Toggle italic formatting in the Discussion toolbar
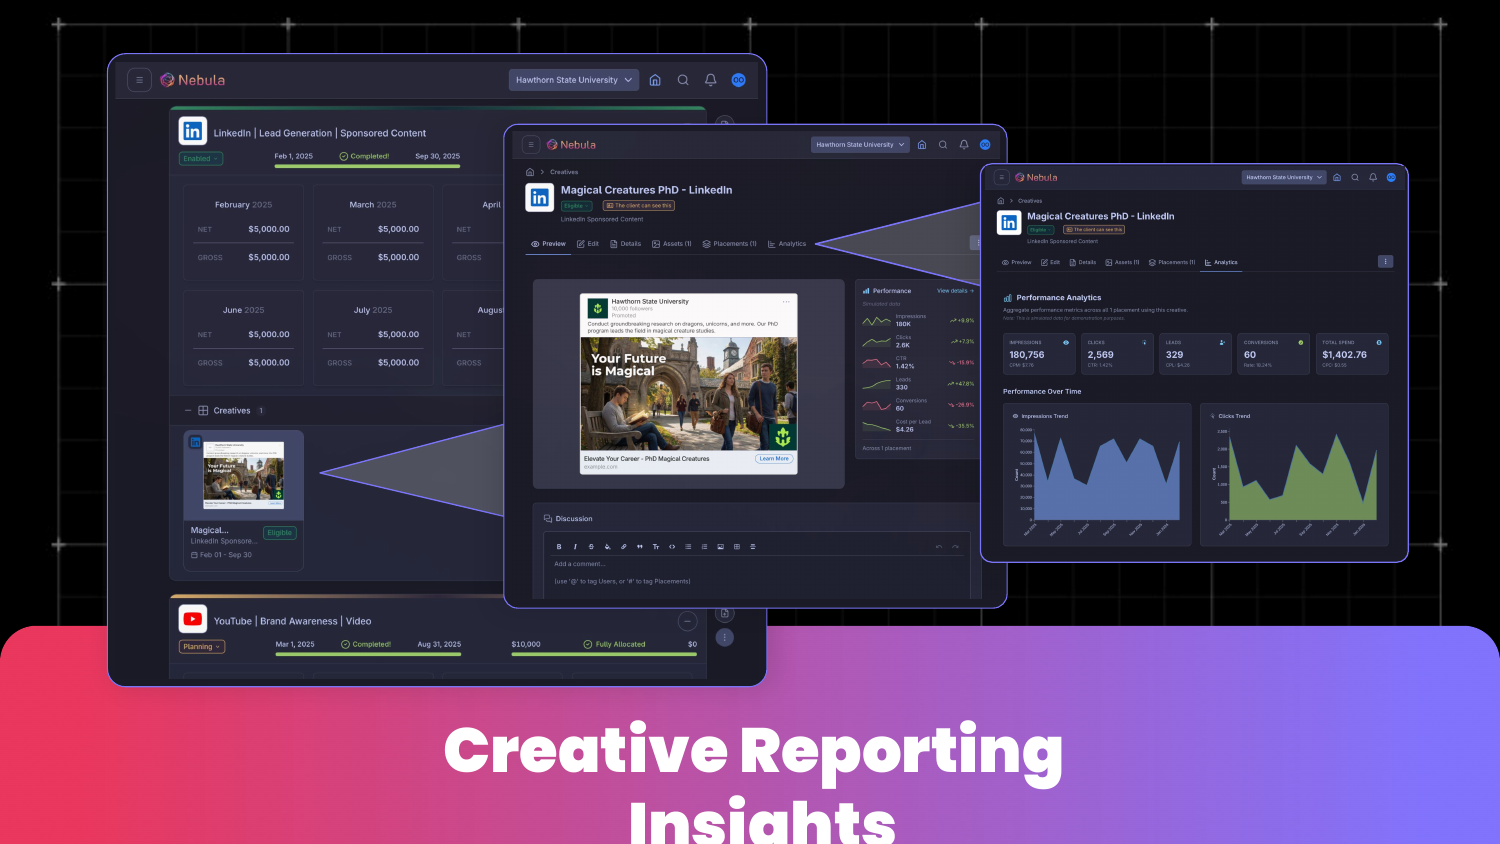 [575, 546]
